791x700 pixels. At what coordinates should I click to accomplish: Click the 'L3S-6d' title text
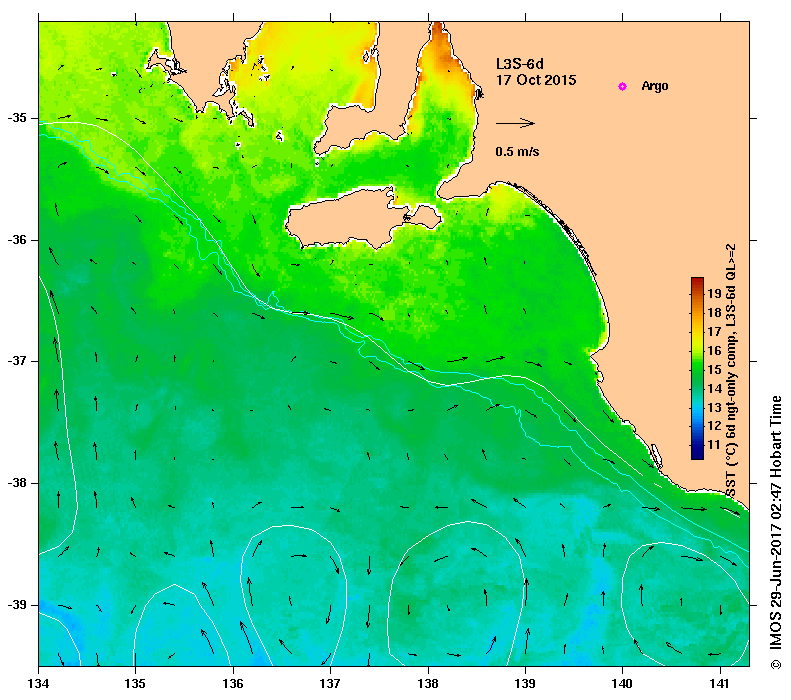[x=520, y=64]
